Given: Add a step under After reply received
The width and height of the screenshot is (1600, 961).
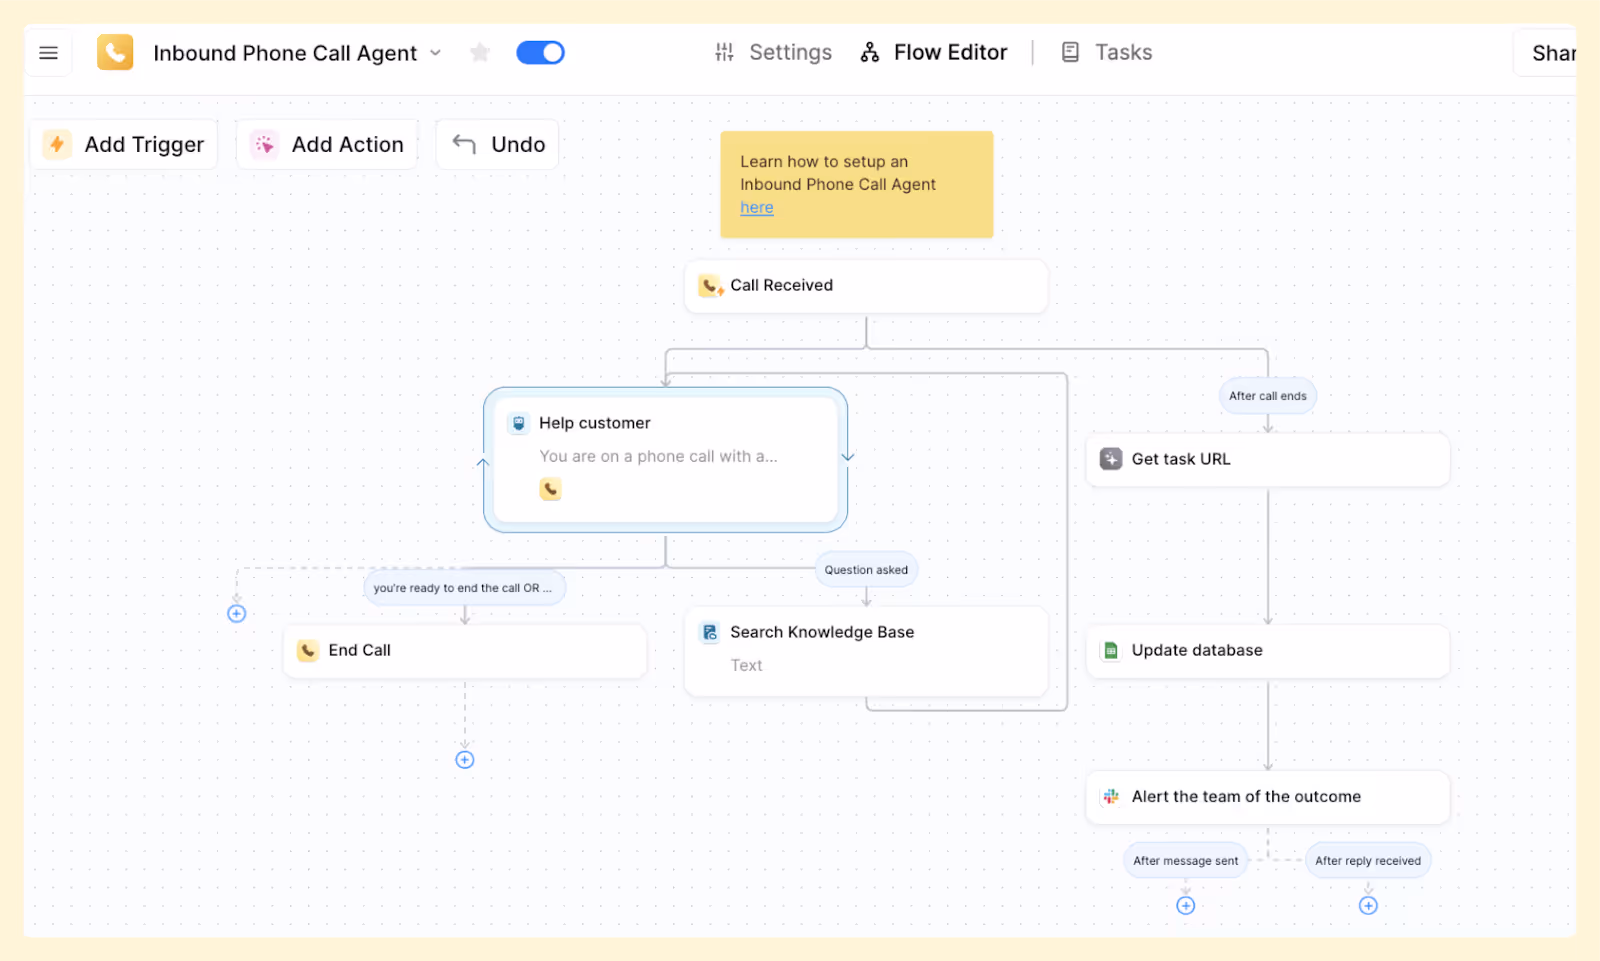Looking at the screenshot, I should (1369, 906).
